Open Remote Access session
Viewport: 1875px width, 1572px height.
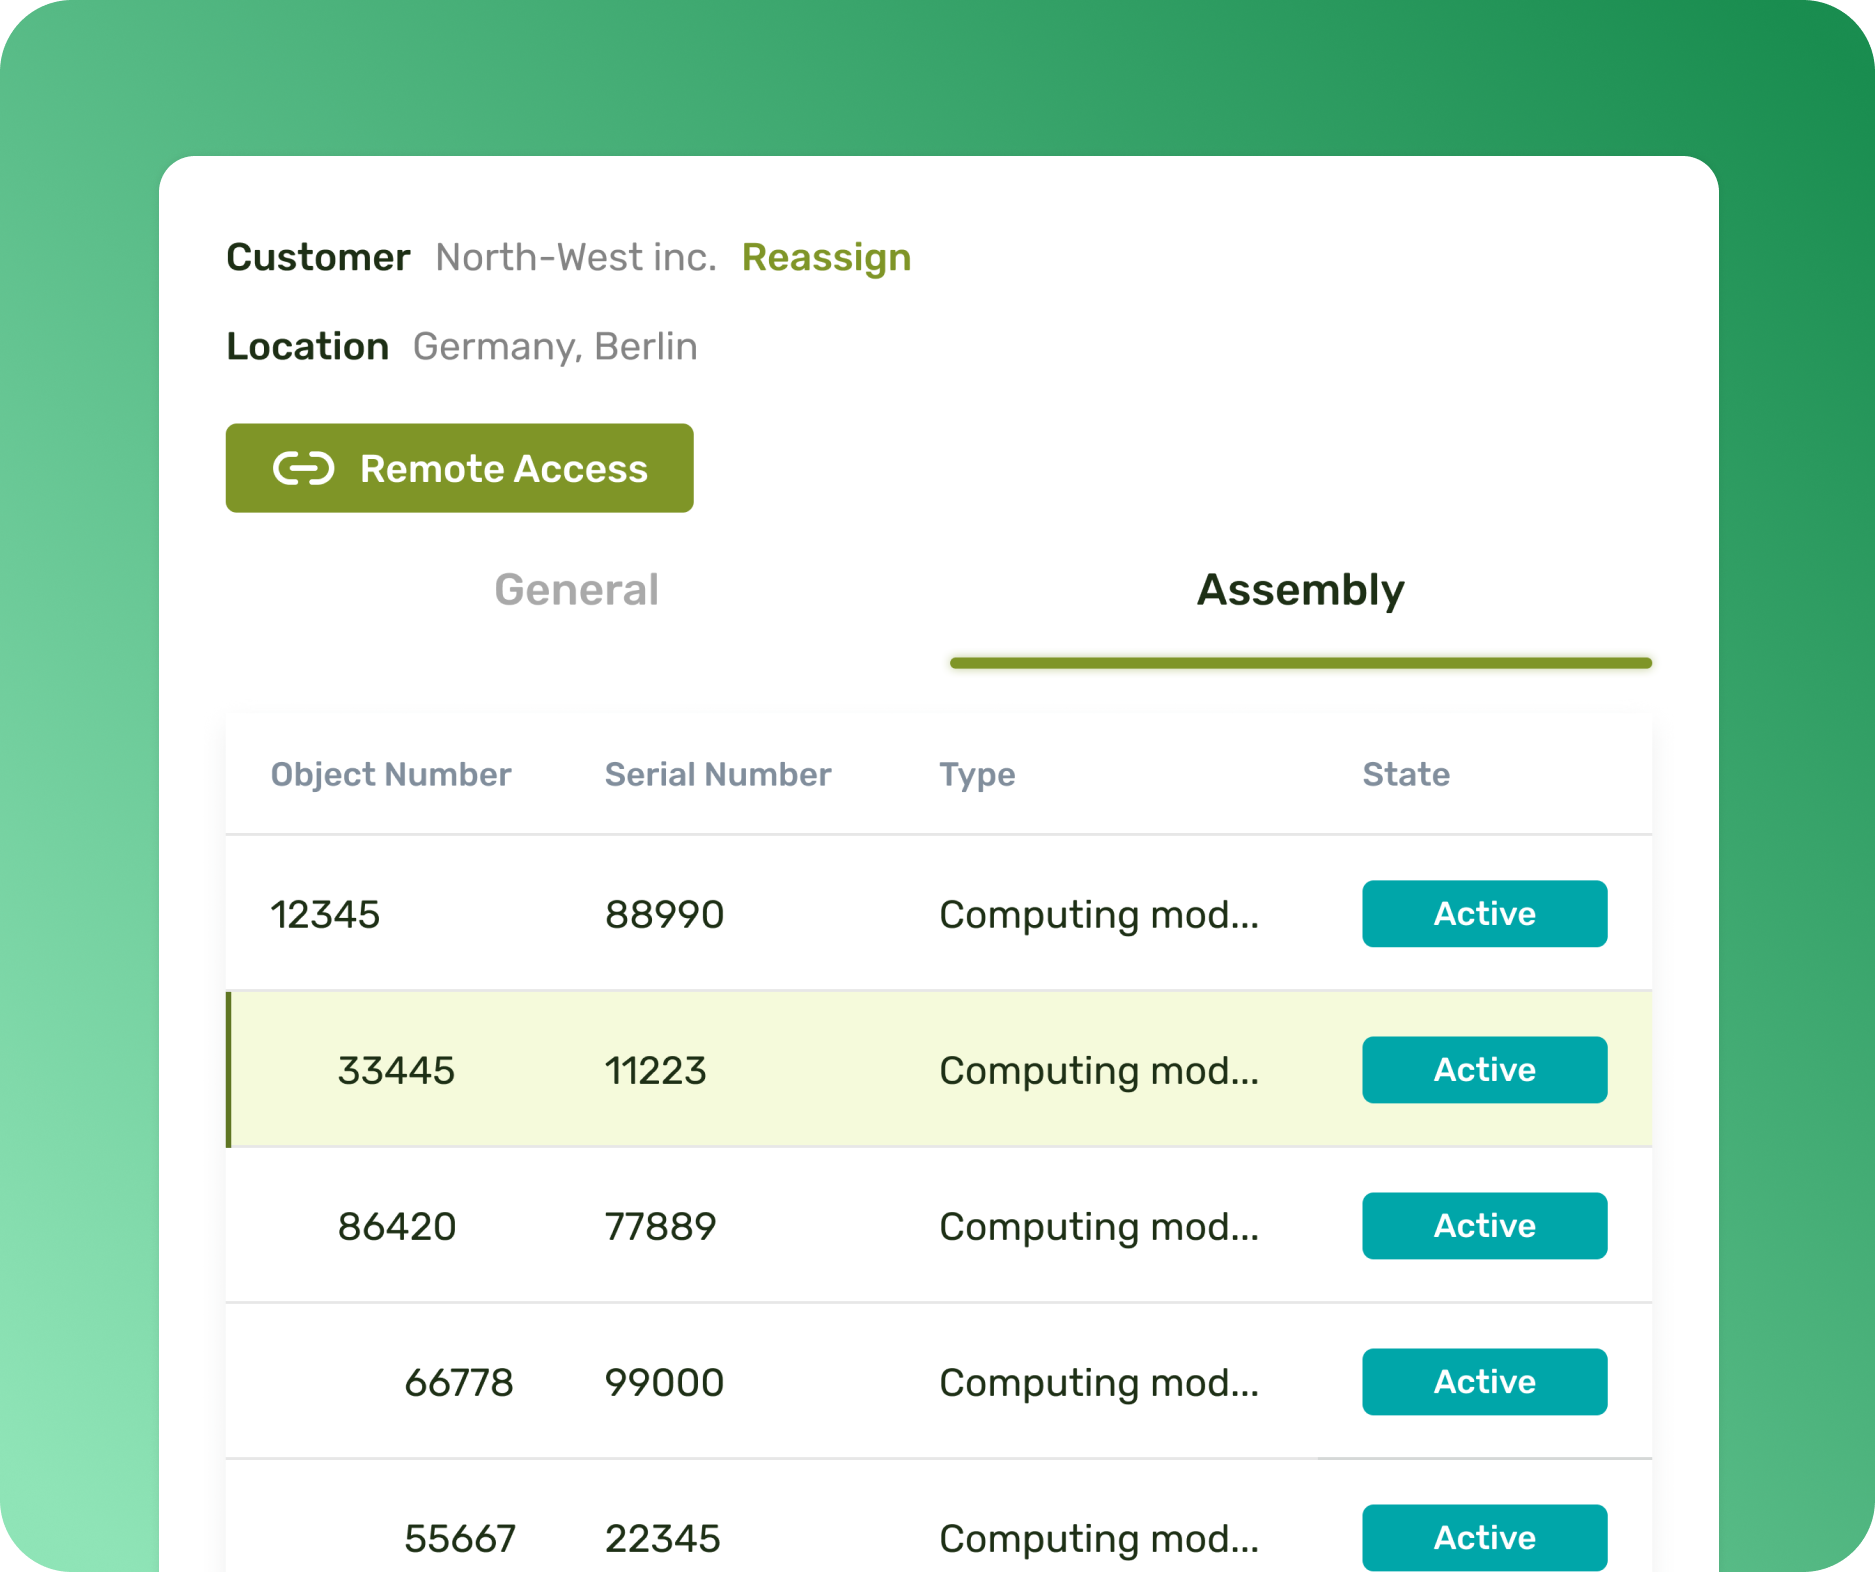pyautogui.click(x=459, y=467)
